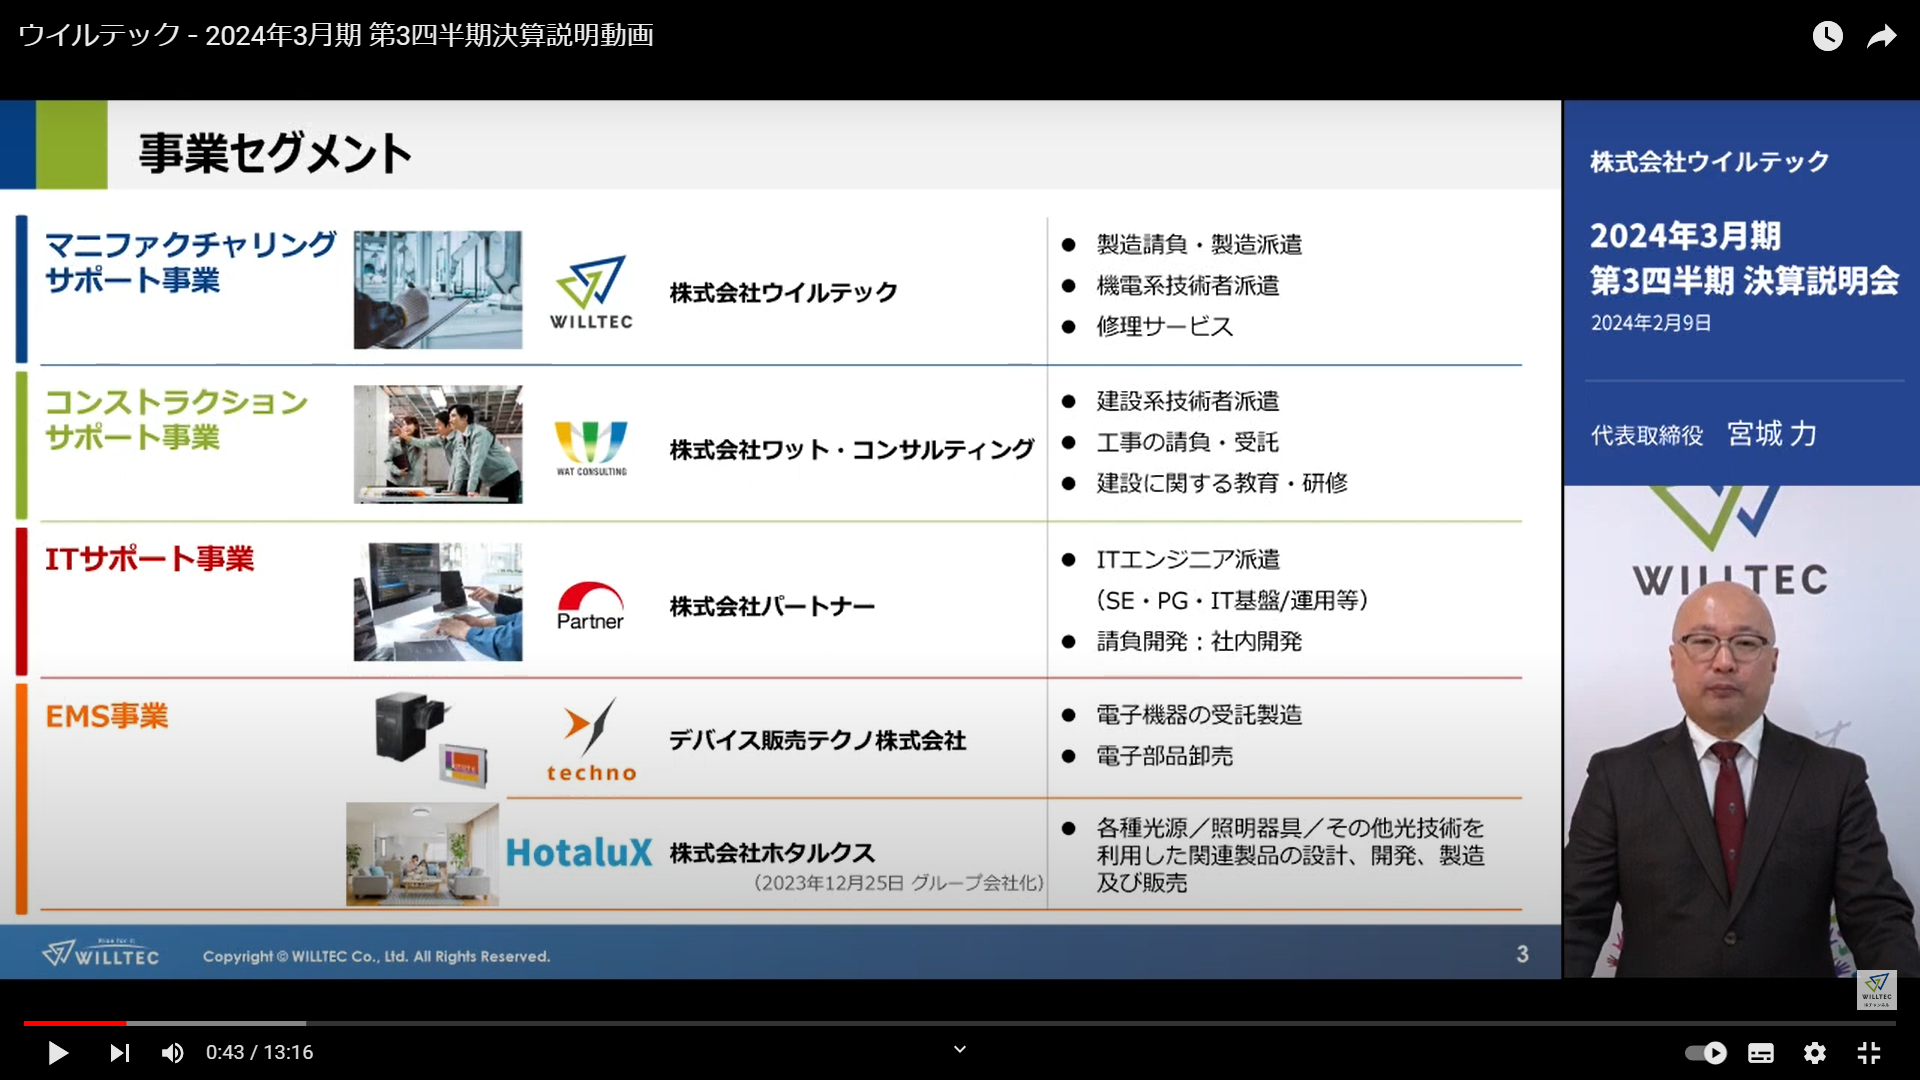1920x1080 pixels.
Task: Toggle the autoplay switch
Action: point(1706,1053)
